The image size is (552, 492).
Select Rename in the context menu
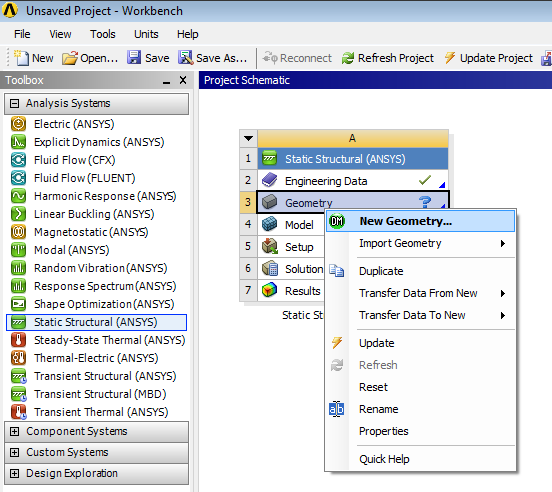[x=420, y=409]
